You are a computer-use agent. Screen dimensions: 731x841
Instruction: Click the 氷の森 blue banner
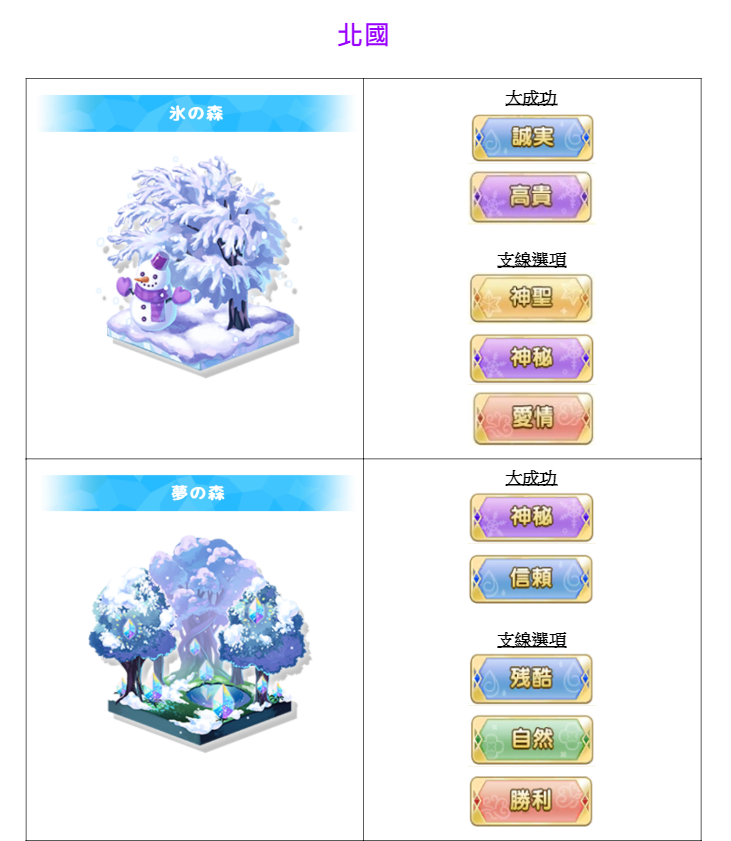196,113
